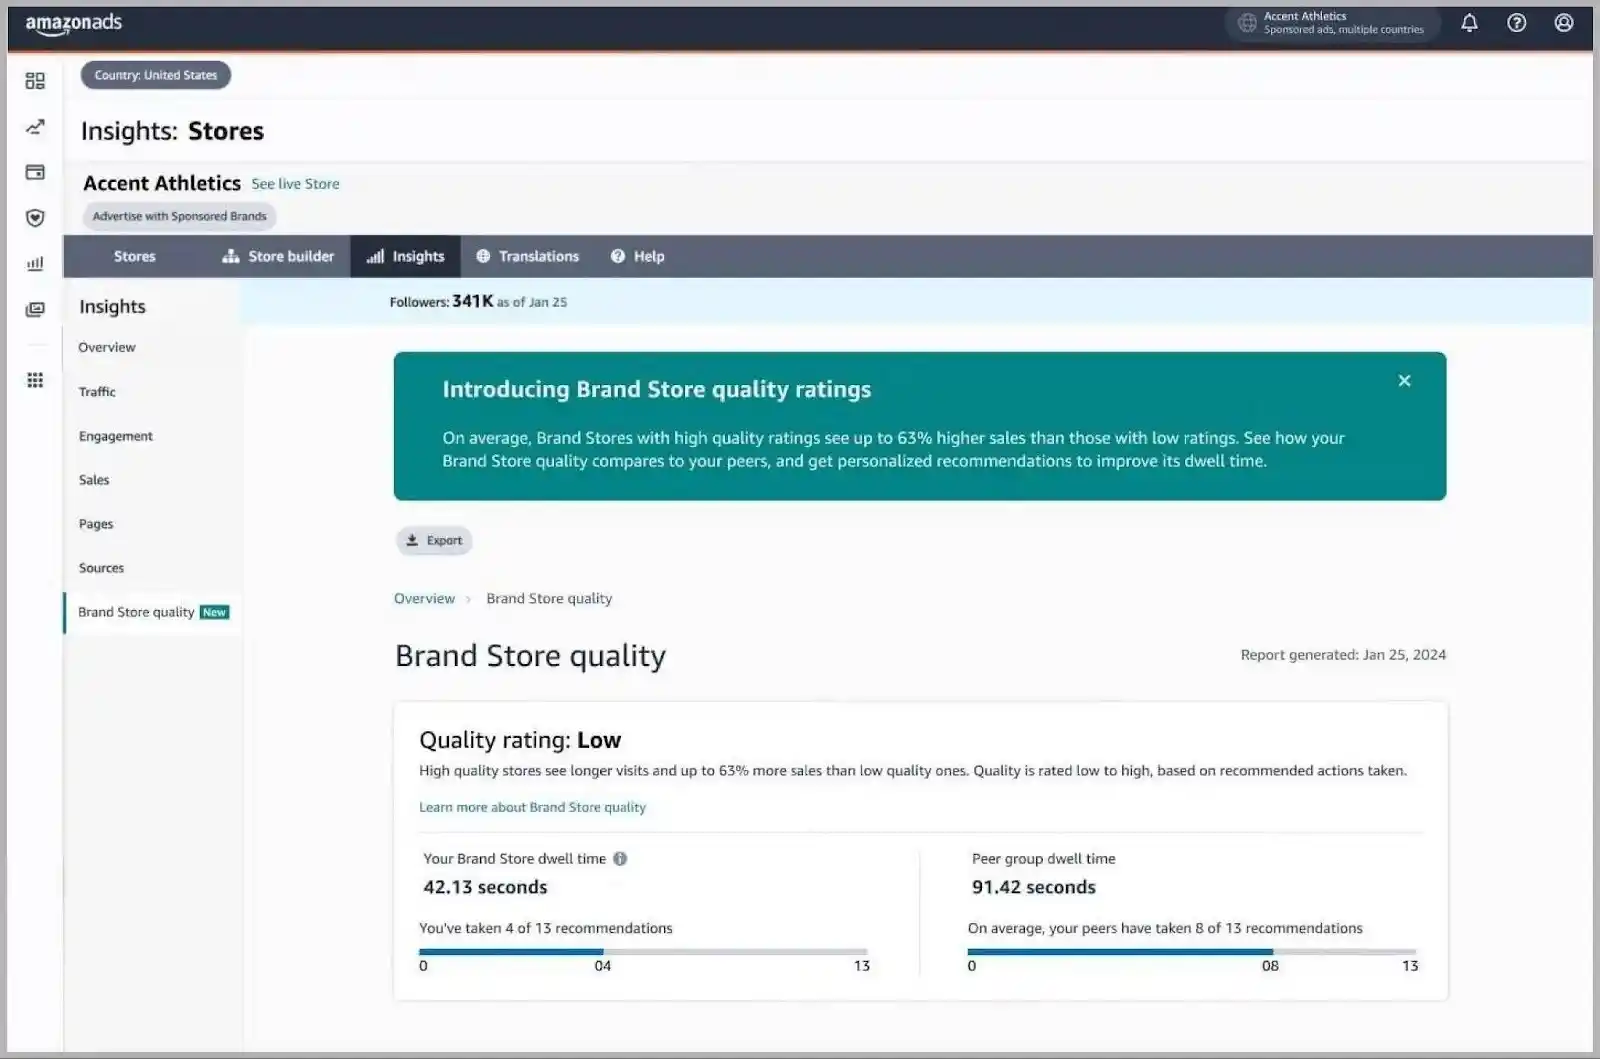The width and height of the screenshot is (1600, 1059).
Task: Select Overview in the Insights sidebar
Action: click(x=107, y=348)
